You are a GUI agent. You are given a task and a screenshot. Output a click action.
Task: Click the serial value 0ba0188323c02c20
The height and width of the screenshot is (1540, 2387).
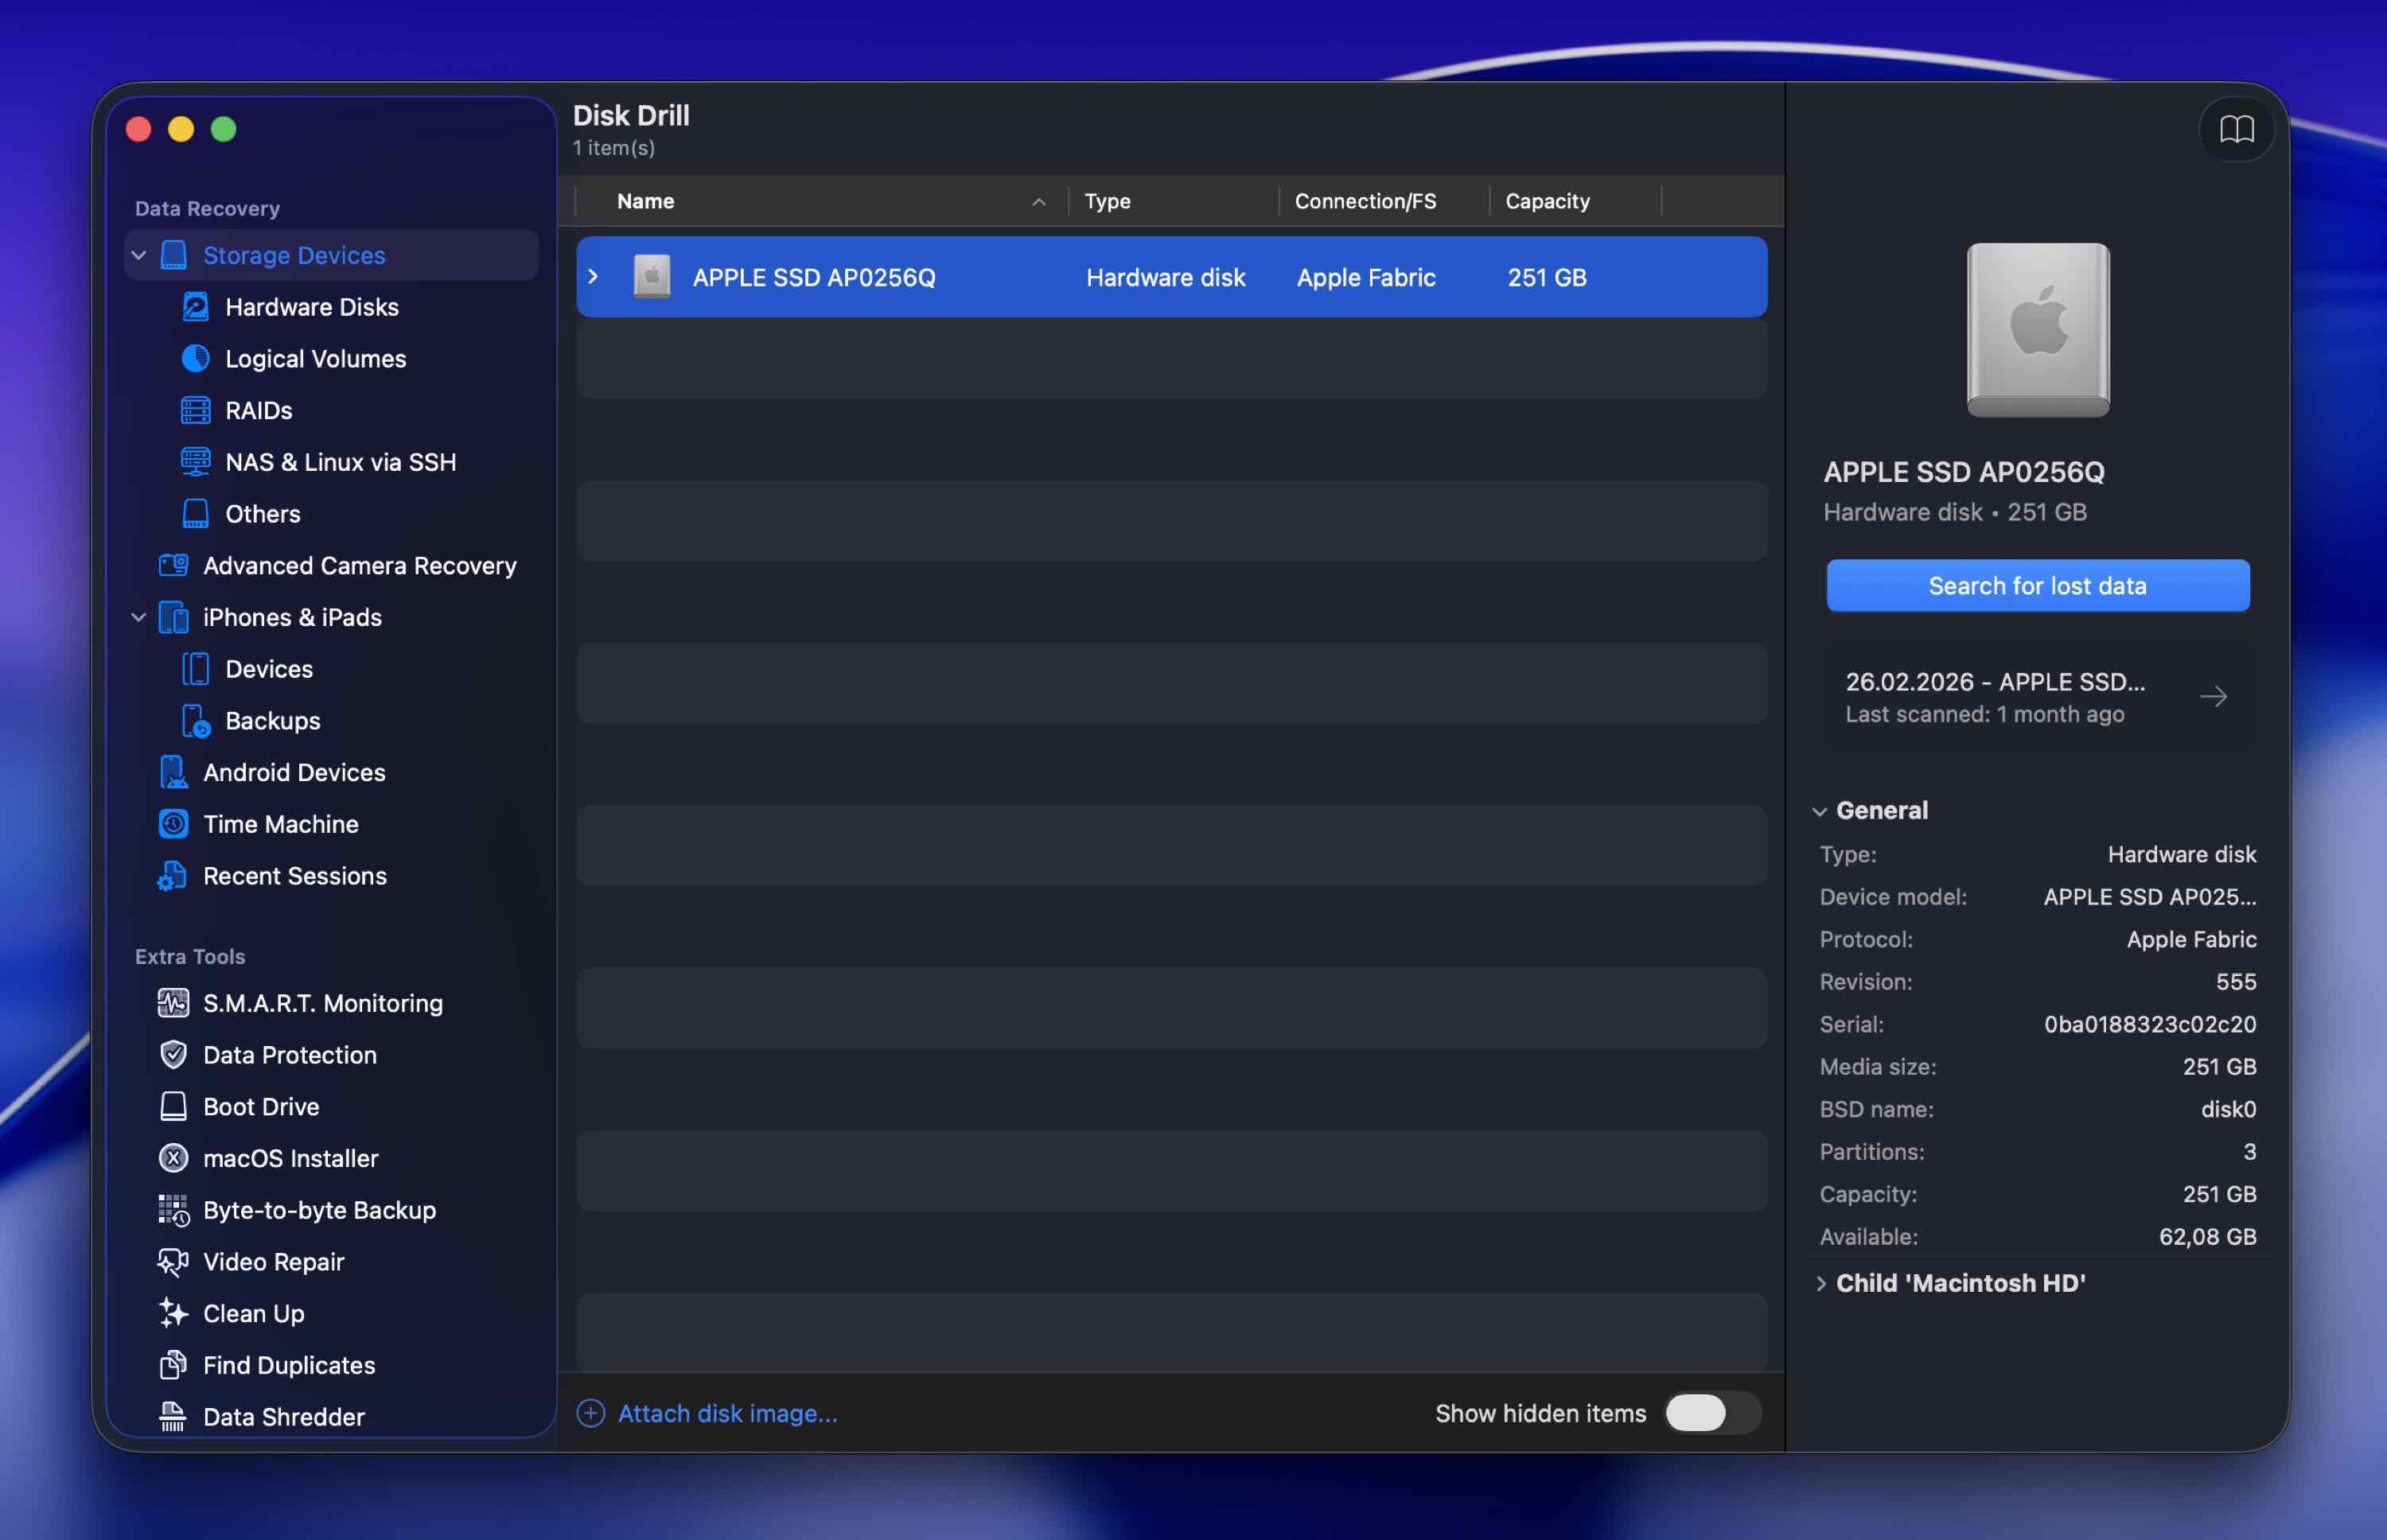(x=2150, y=1024)
